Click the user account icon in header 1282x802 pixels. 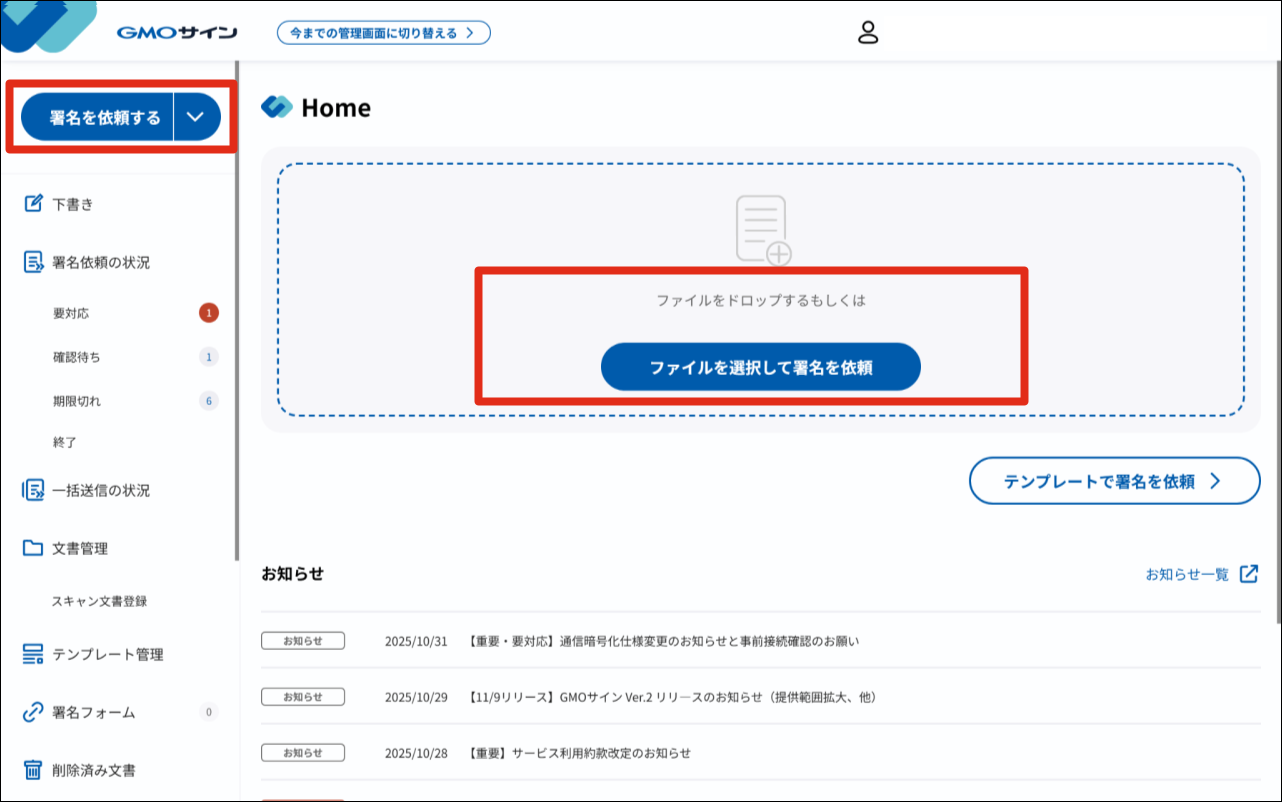[x=868, y=32]
